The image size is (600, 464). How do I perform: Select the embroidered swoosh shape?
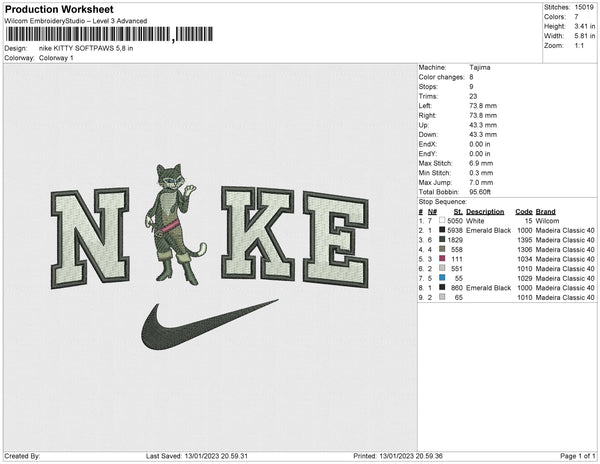(209, 324)
